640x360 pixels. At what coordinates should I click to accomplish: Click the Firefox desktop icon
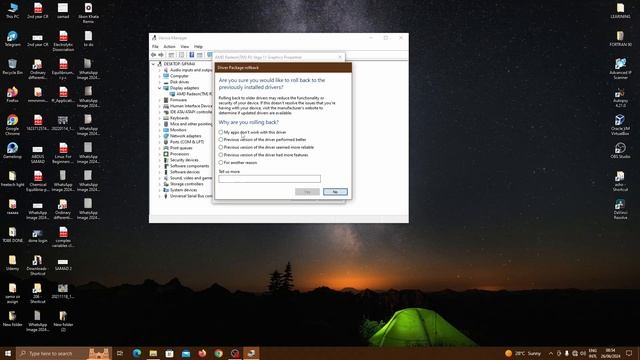12,95
